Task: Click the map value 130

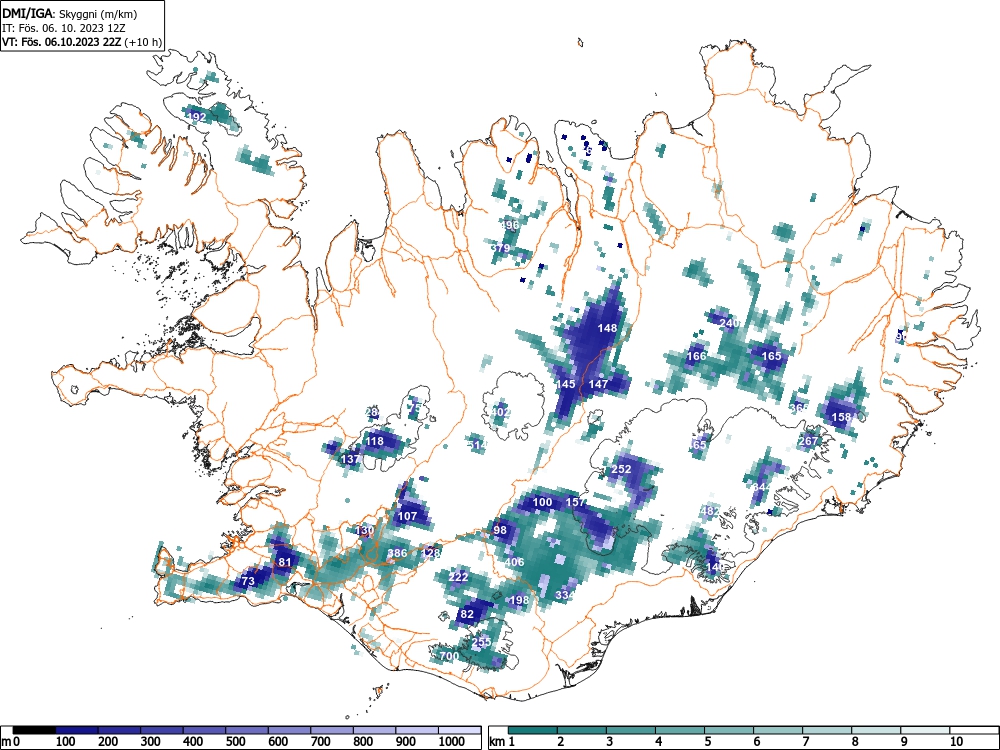Action: click(x=365, y=530)
